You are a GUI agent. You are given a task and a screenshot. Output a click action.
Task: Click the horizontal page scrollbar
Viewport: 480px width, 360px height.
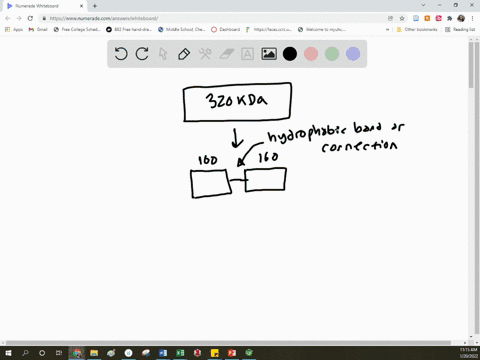[x=228, y=343]
